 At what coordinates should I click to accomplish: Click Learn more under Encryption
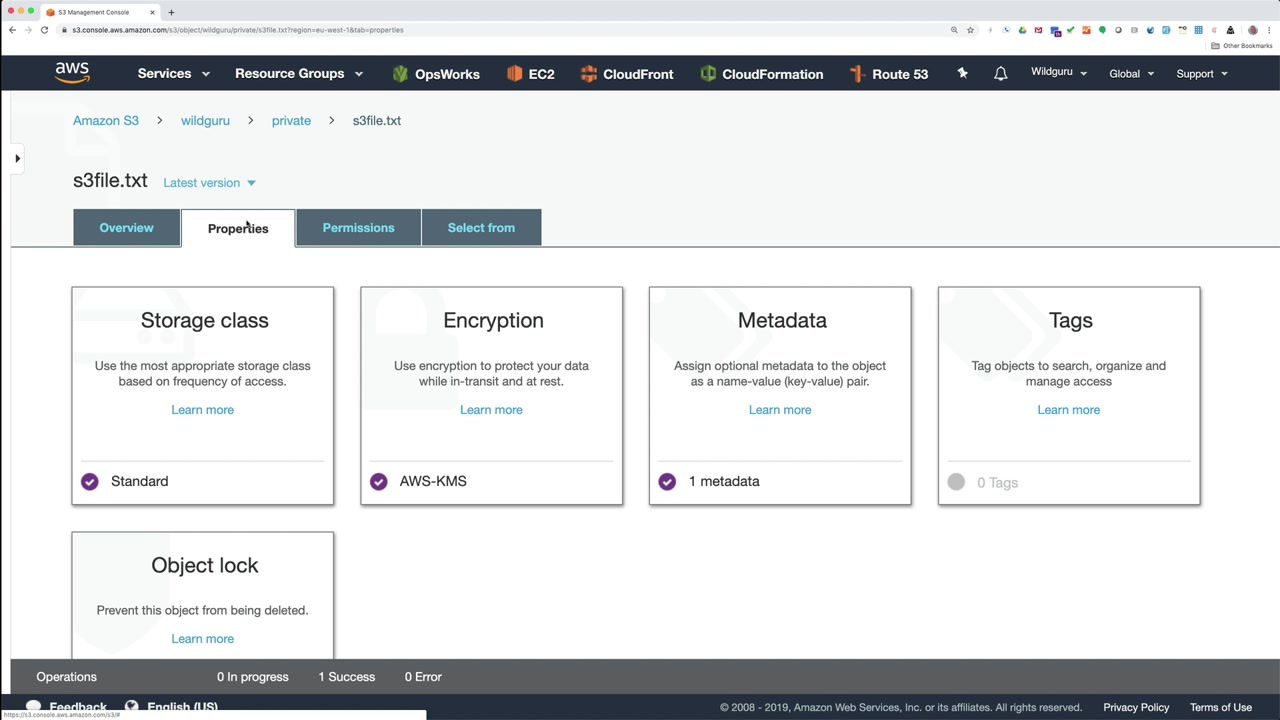491,410
